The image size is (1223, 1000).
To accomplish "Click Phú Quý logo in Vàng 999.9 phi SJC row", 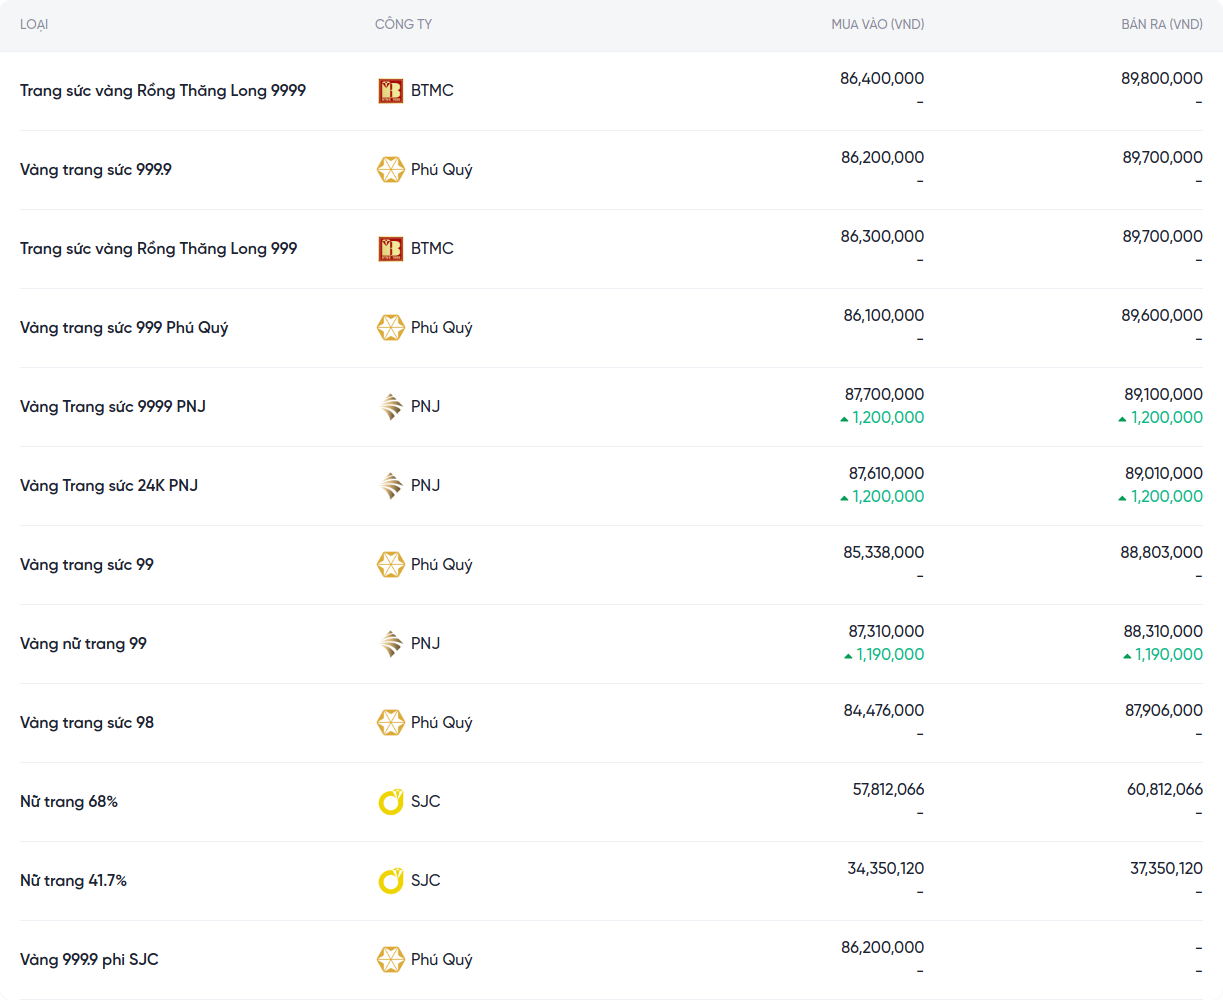I will point(390,960).
